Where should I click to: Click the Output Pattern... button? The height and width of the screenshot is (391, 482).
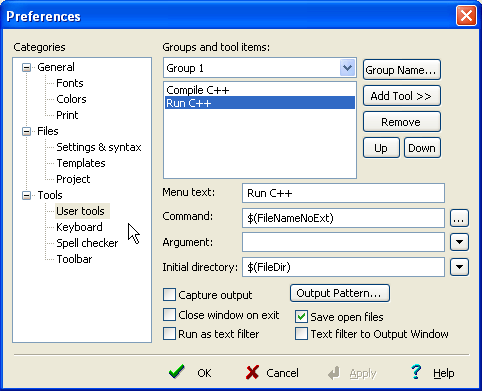pyautogui.click(x=340, y=293)
